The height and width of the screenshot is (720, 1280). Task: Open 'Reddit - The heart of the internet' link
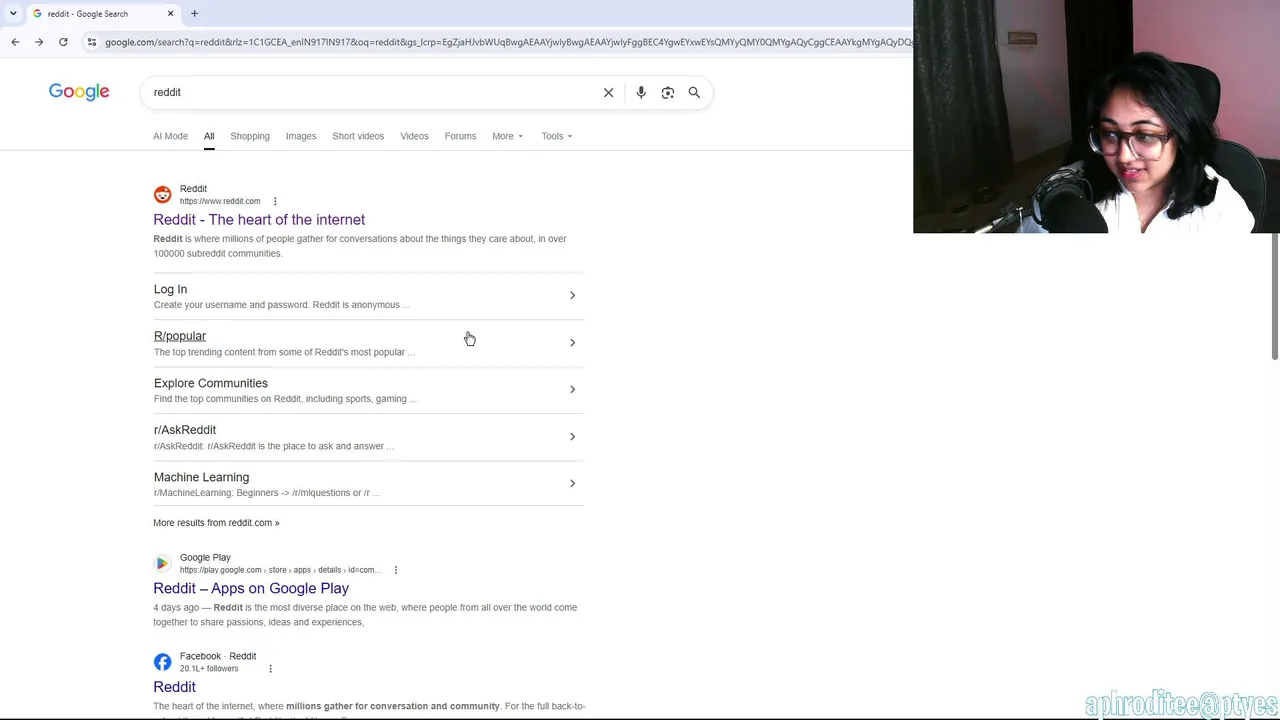[259, 220]
